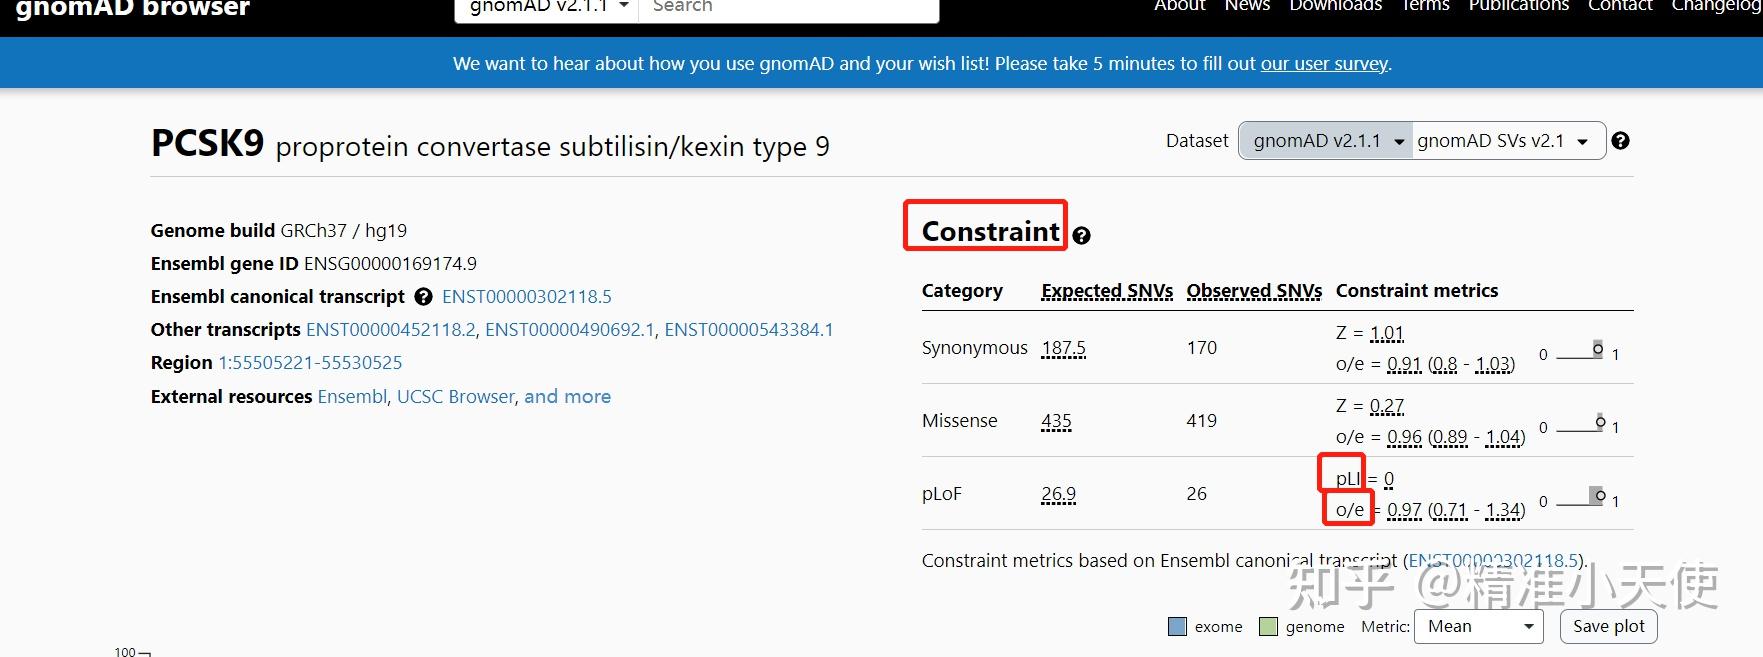Open the search bar dataset version dropdown
Screen dimensions: 1763x657
(547, 7)
